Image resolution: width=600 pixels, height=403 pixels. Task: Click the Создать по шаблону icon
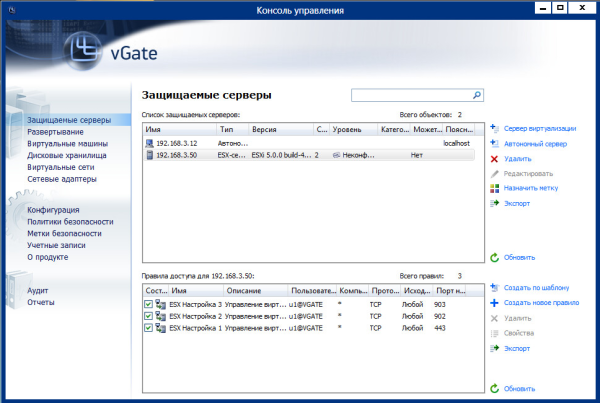click(494, 287)
